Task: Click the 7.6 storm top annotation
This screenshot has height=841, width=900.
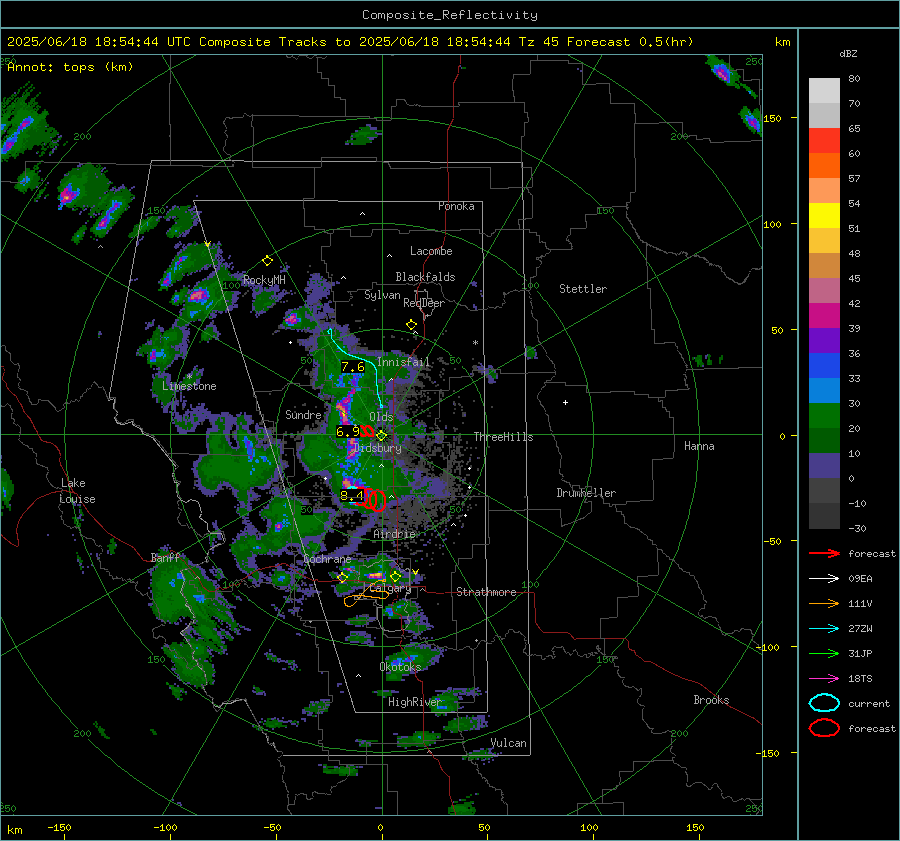Action: [352, 367]
